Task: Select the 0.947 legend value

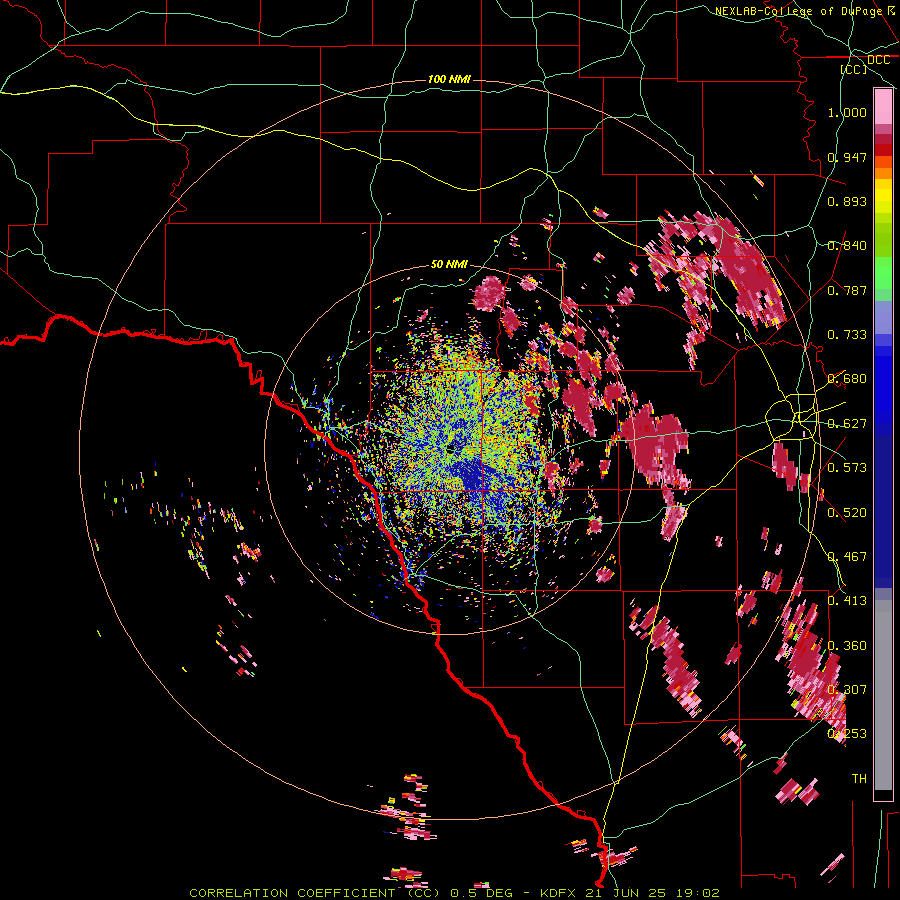Action: click(x=847, y=157)
